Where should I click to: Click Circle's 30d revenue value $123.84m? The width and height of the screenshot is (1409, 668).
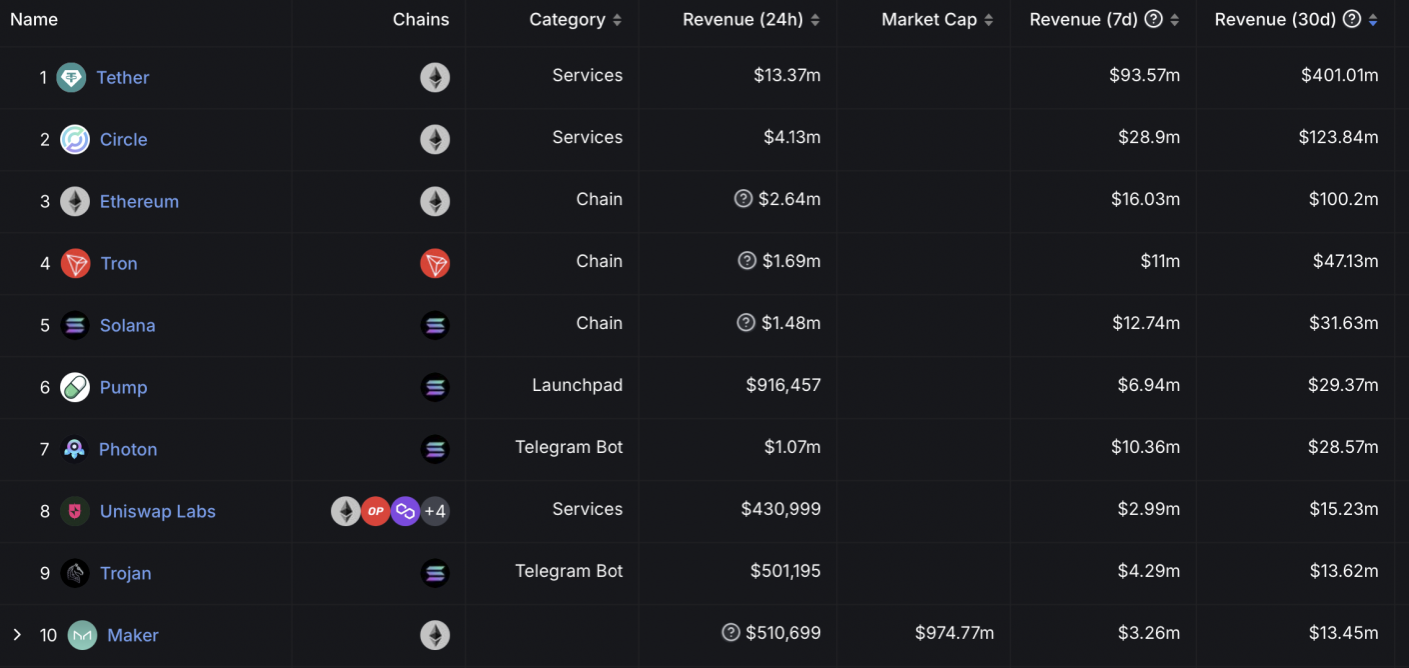[1339, 137]
